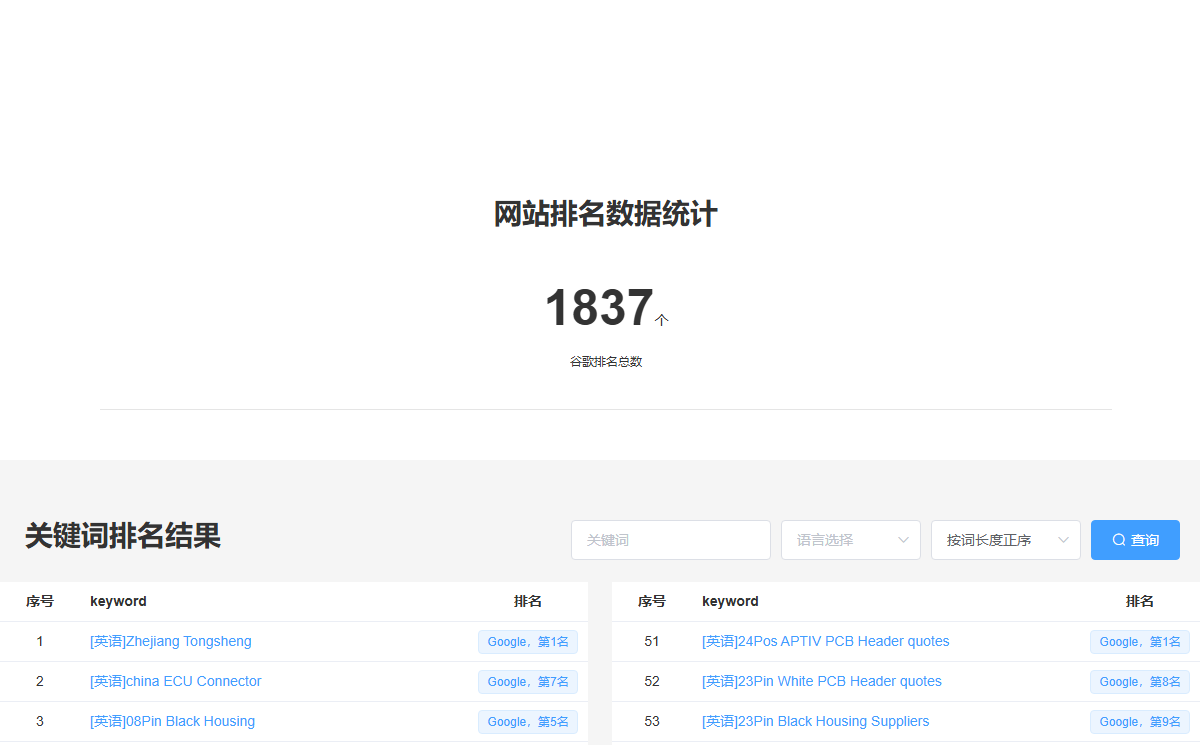This screenshot has width=1200, height=745.
Task: Click the search magnifier icon in 查询 button
Action: coord(1119,540)
